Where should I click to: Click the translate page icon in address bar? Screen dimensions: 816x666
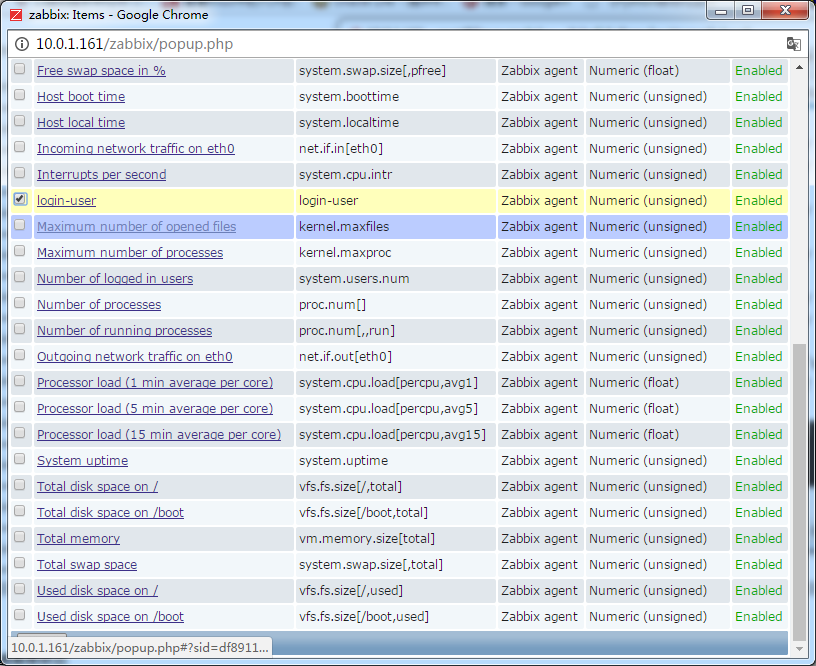(793, 44)
